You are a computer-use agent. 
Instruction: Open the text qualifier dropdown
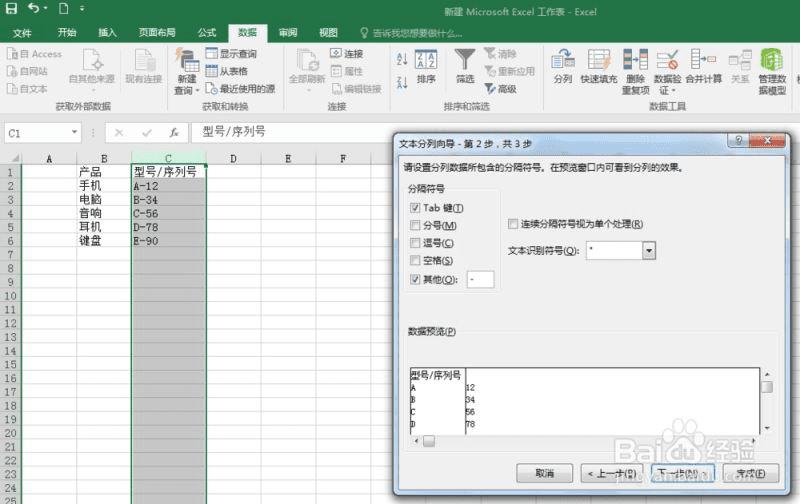pyautogui.click(x=648, y=250)
